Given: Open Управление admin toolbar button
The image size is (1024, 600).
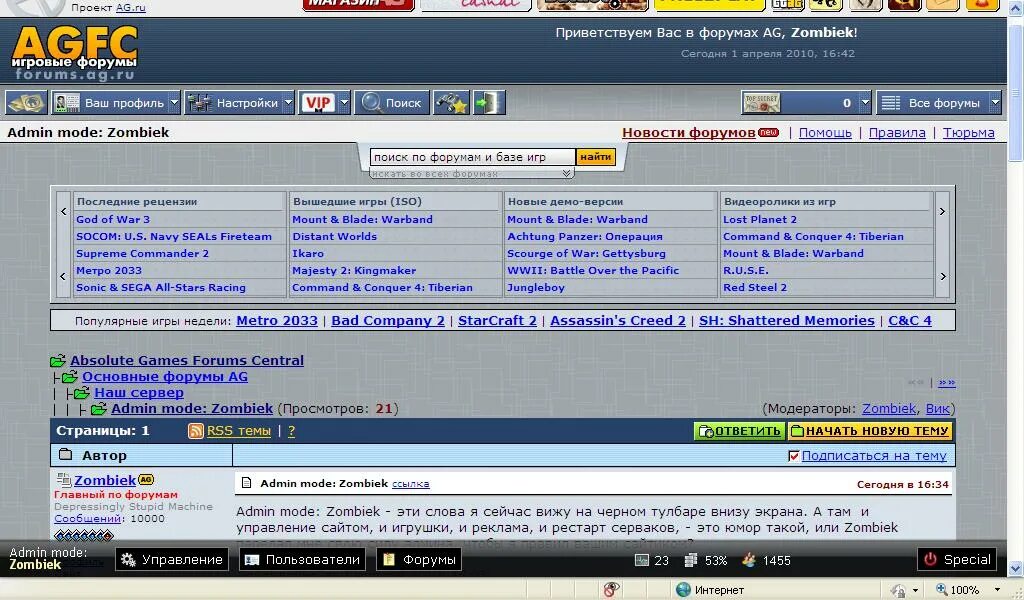Looking at the screenshot, I should click(x=172, y=560).
